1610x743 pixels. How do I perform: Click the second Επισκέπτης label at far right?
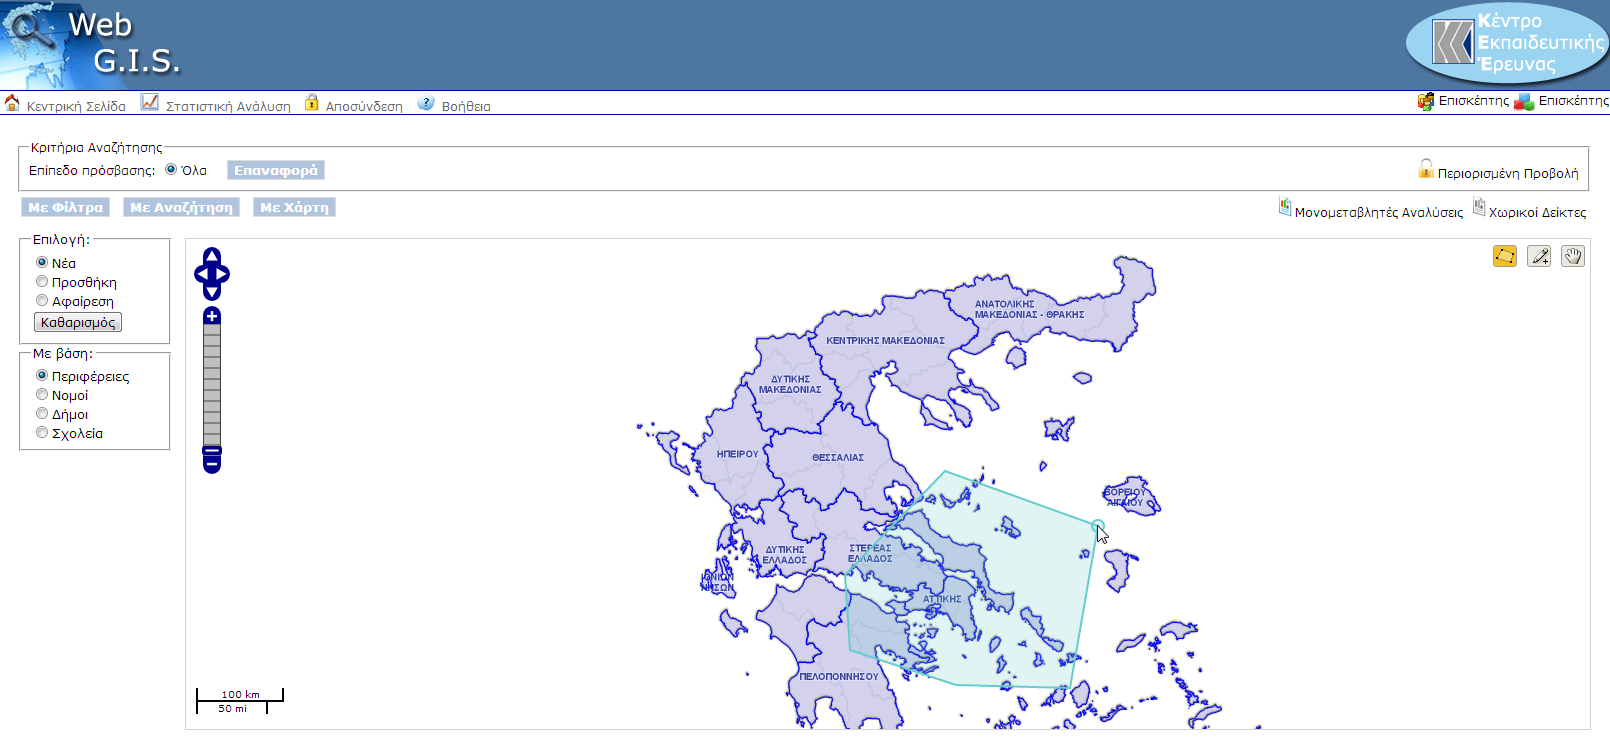1574,100
